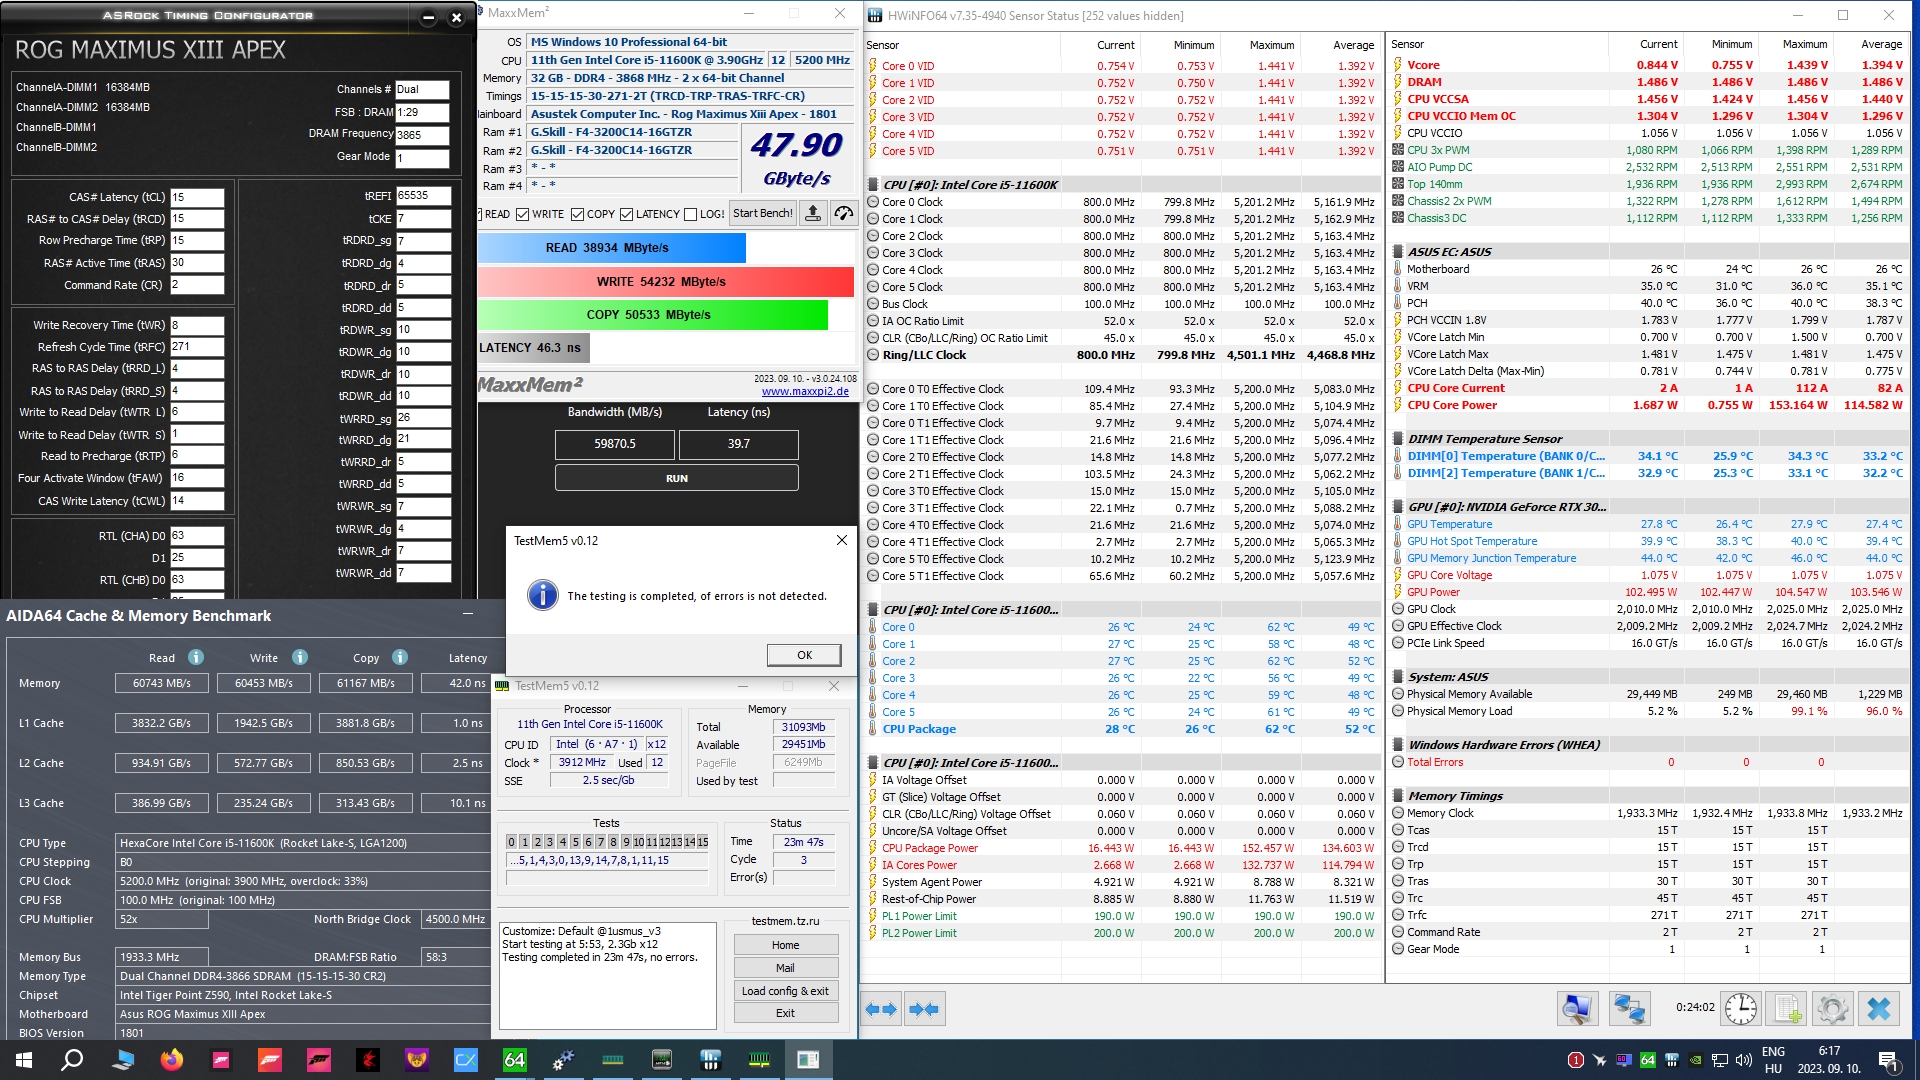Open Windows Start menu
Viewport: 1920px width, 1080px height.
(24, 1059)
